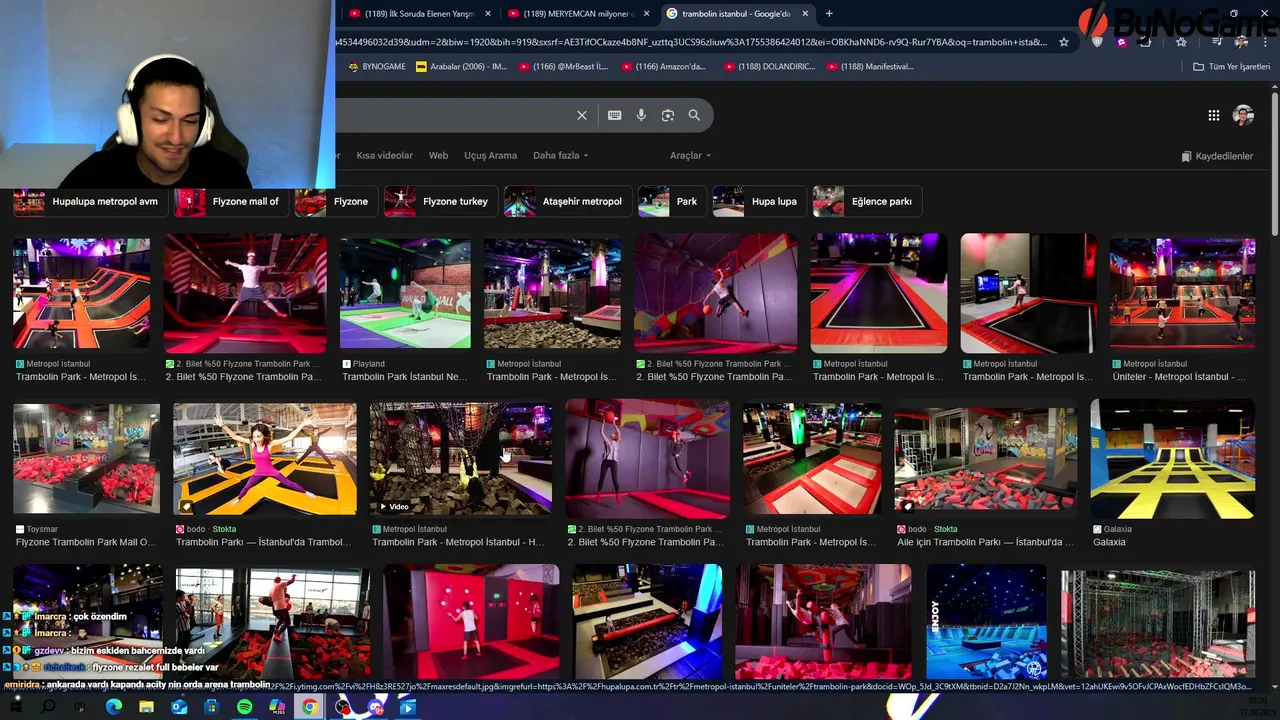The image size is (1280, 720).
Task: Search by image with Google Lens icon
Action: [x=668, y=115]
